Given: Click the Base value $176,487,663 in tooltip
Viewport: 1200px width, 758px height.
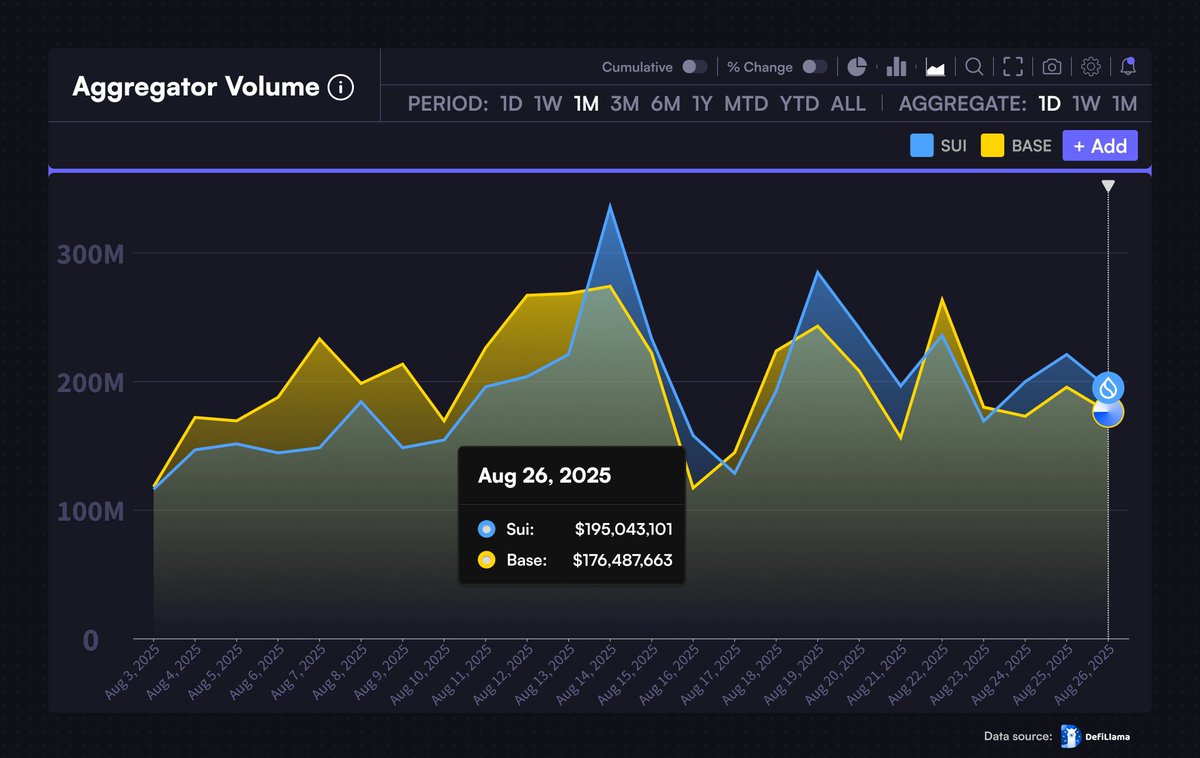Looking at the screenshot, I should point(623,560).
